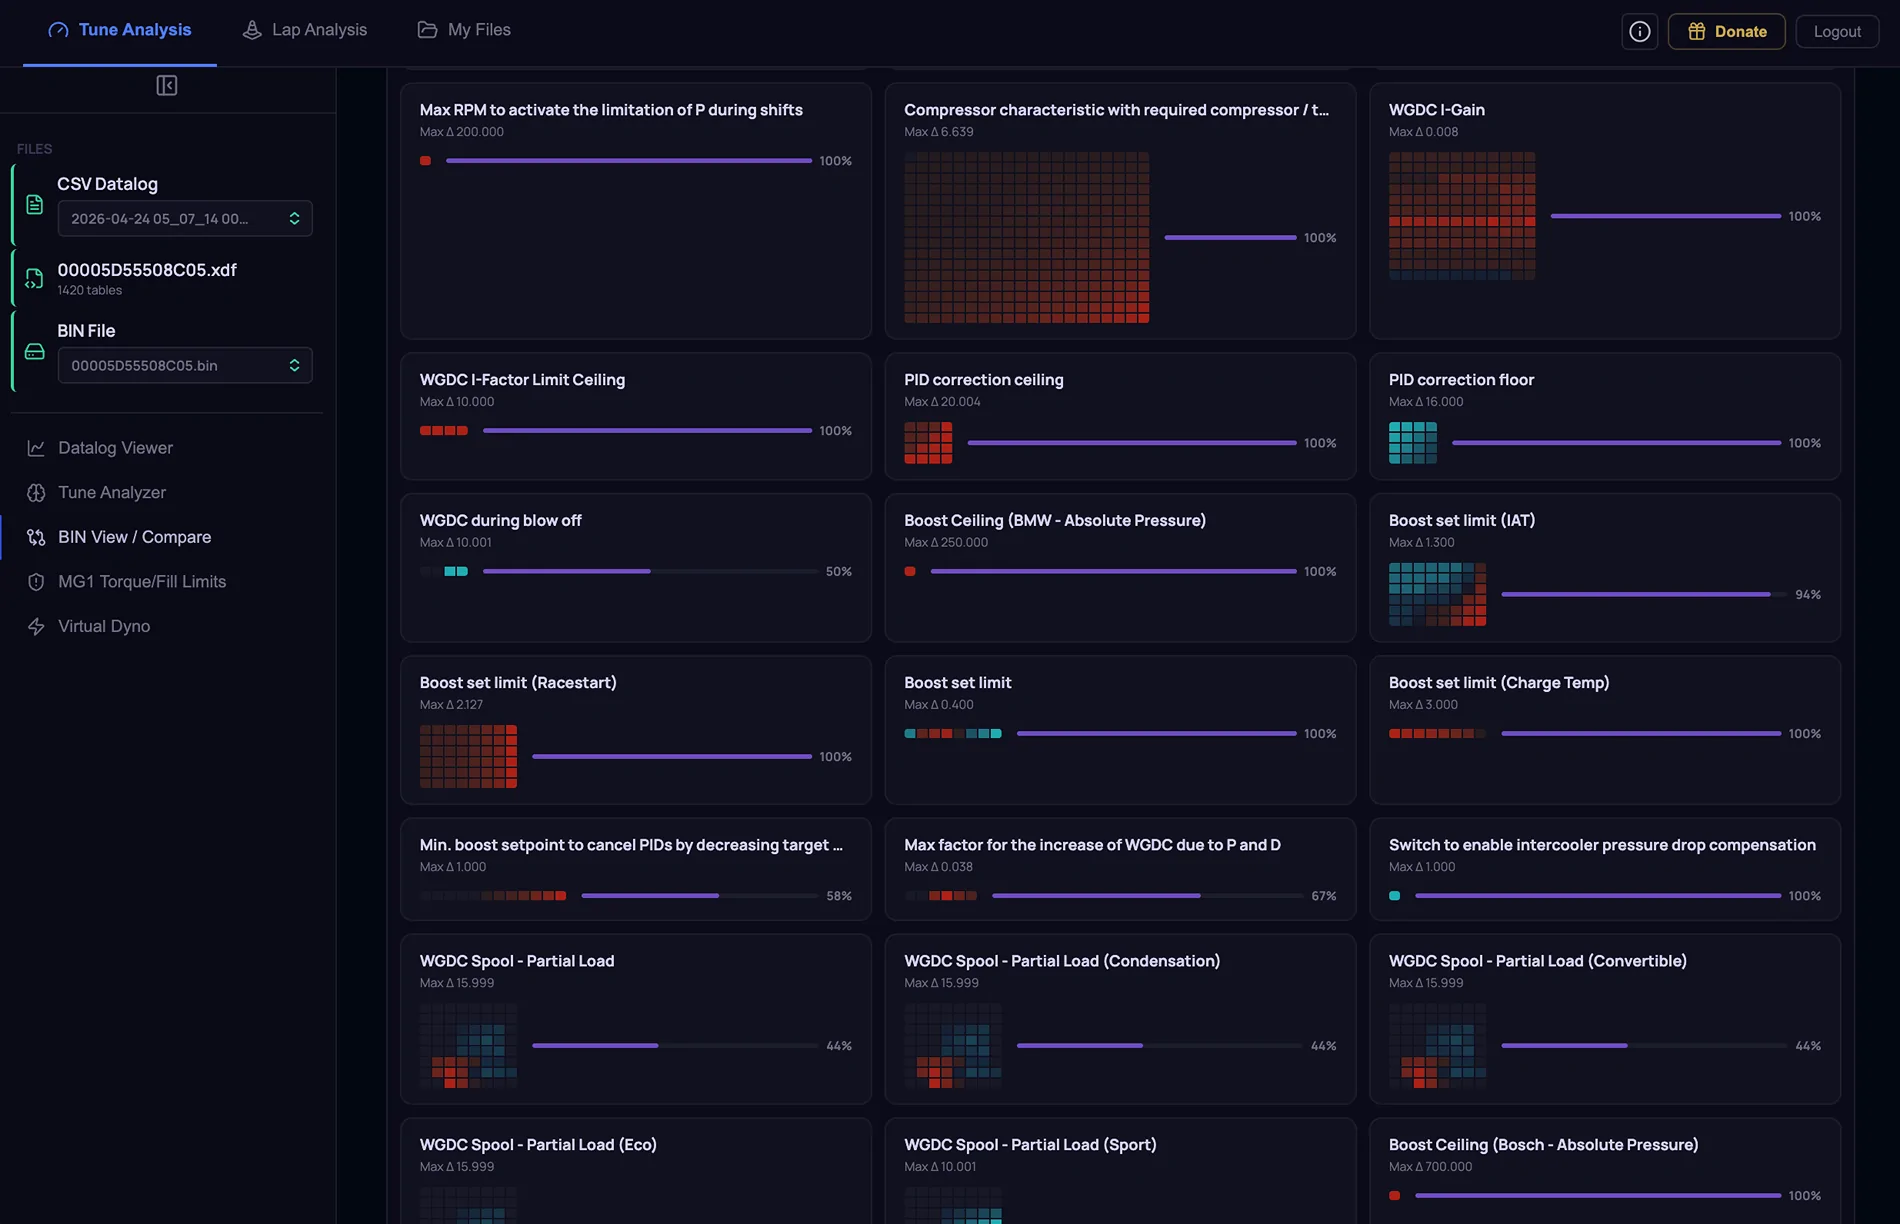Screen dimensions: 1900x1224
Task: Click the Donate button
Action: pos(1727,31)
